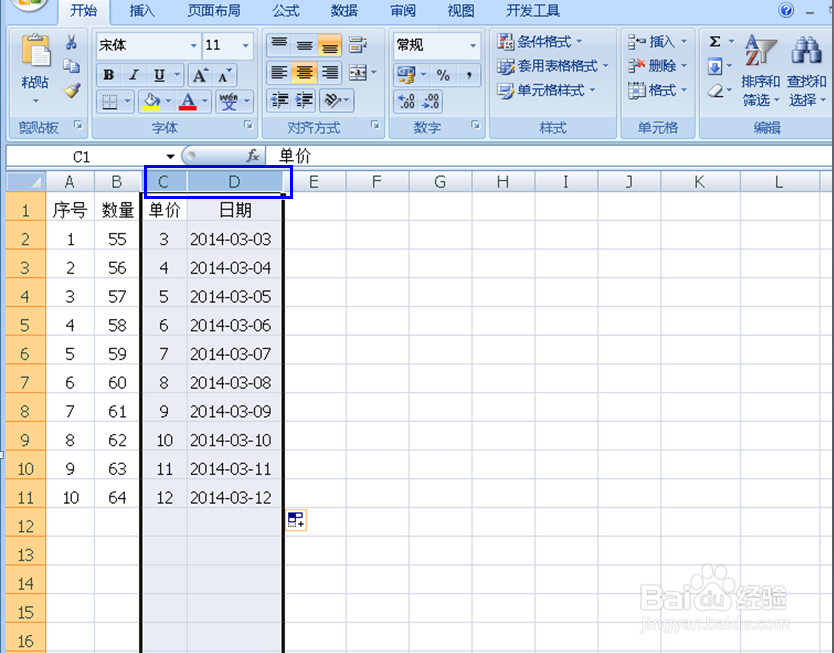Viewport: 834px width, 653px height.
Task: Switch to the 公式 ribbon tab
Action: 287,11
